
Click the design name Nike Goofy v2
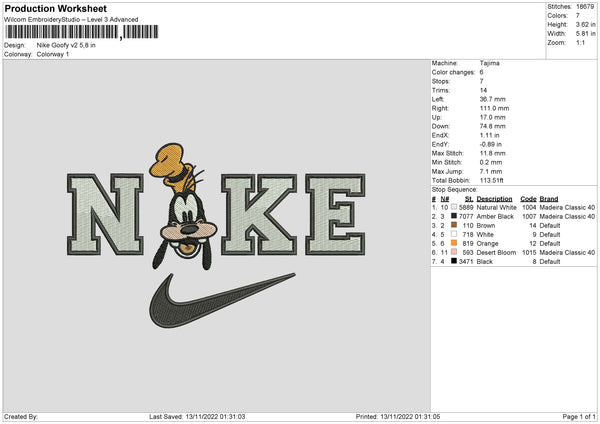(57, 45)
